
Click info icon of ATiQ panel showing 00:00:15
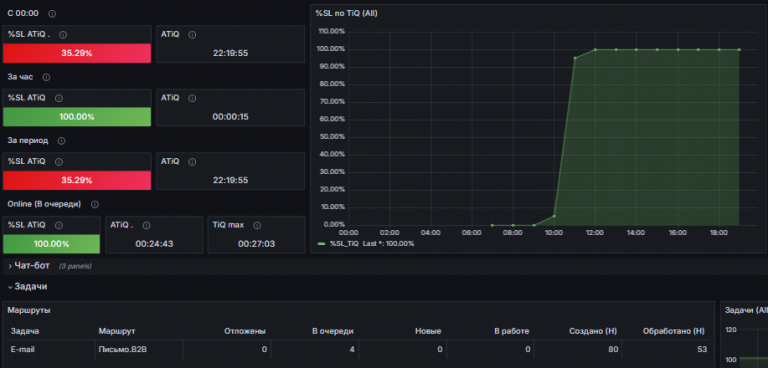[192, 98]
